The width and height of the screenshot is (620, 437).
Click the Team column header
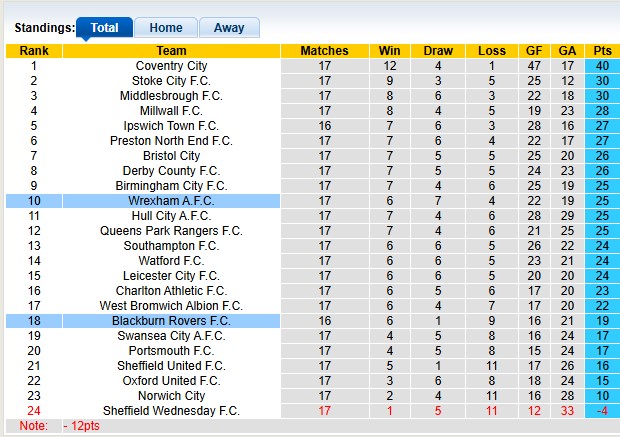click(171, 51)
